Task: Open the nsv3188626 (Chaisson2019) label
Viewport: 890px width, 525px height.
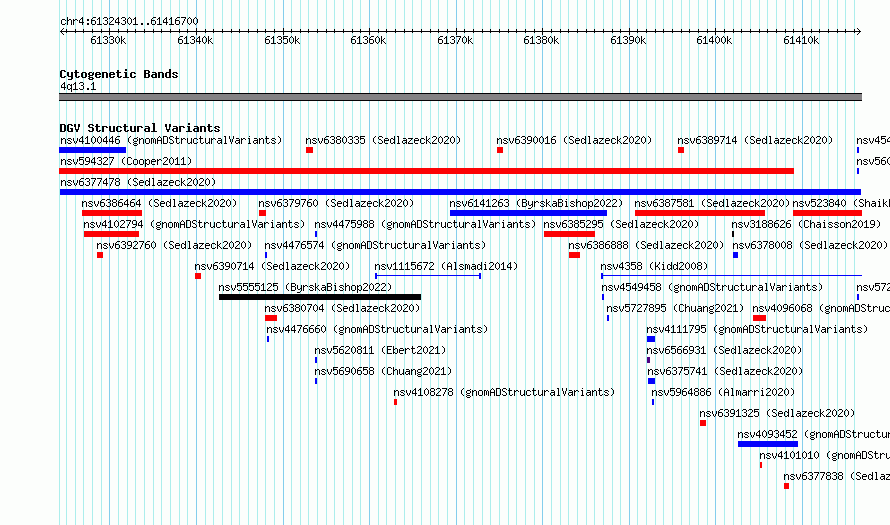Action: tap(806, 224)
